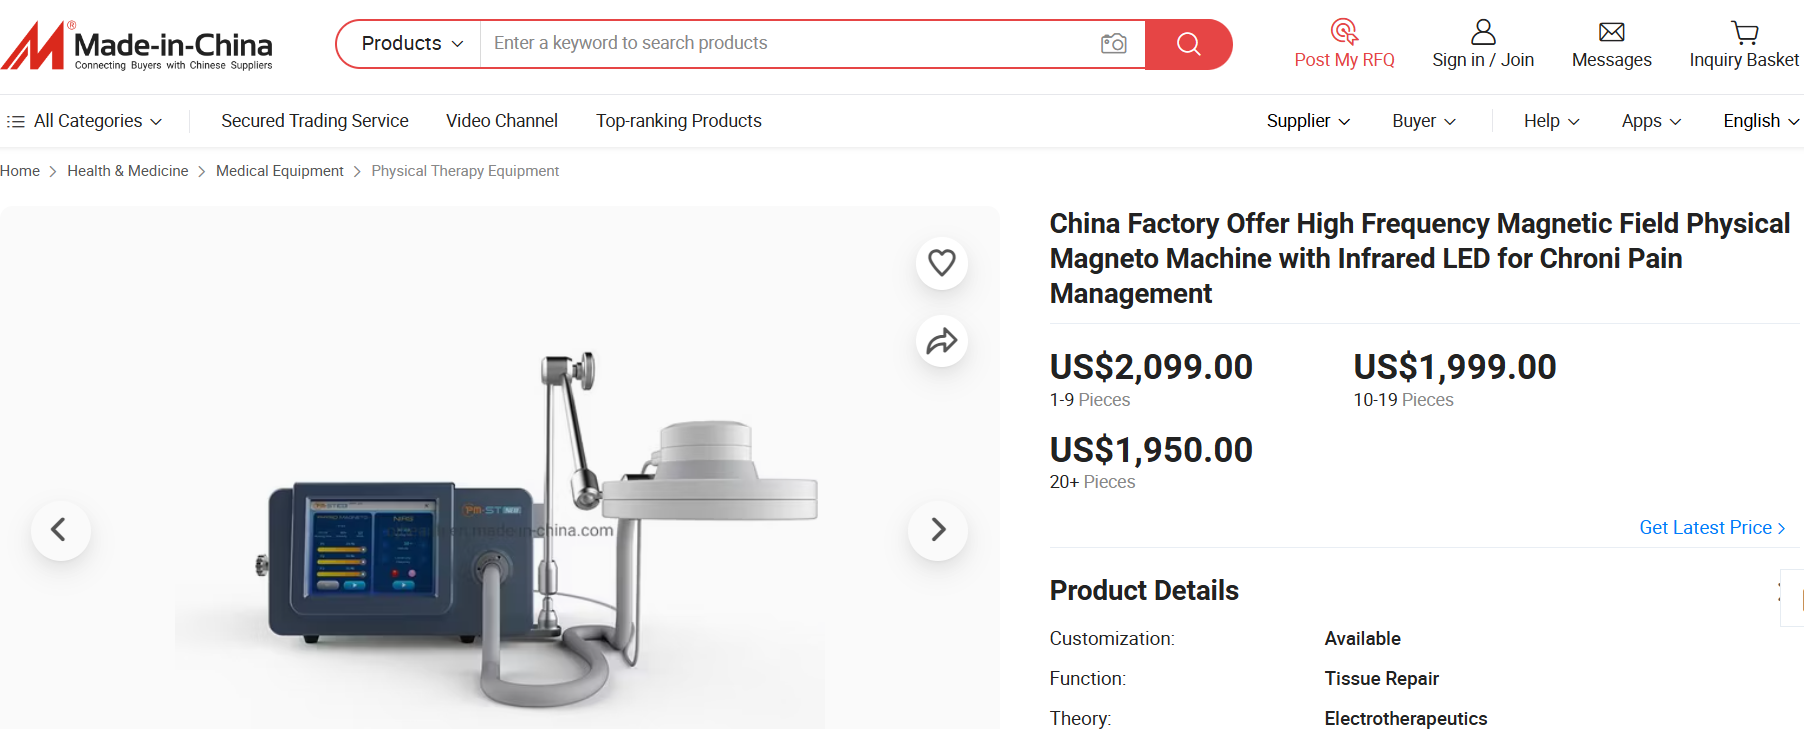The image size is (1804, 729).
Task: Click the Post My RFQ icon
Action: coord(1344,32)
